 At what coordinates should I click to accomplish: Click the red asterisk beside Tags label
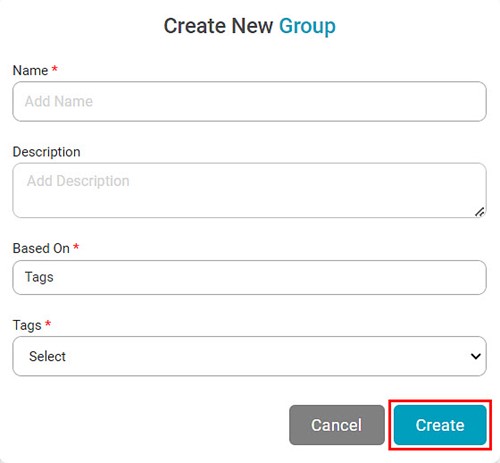48,323
